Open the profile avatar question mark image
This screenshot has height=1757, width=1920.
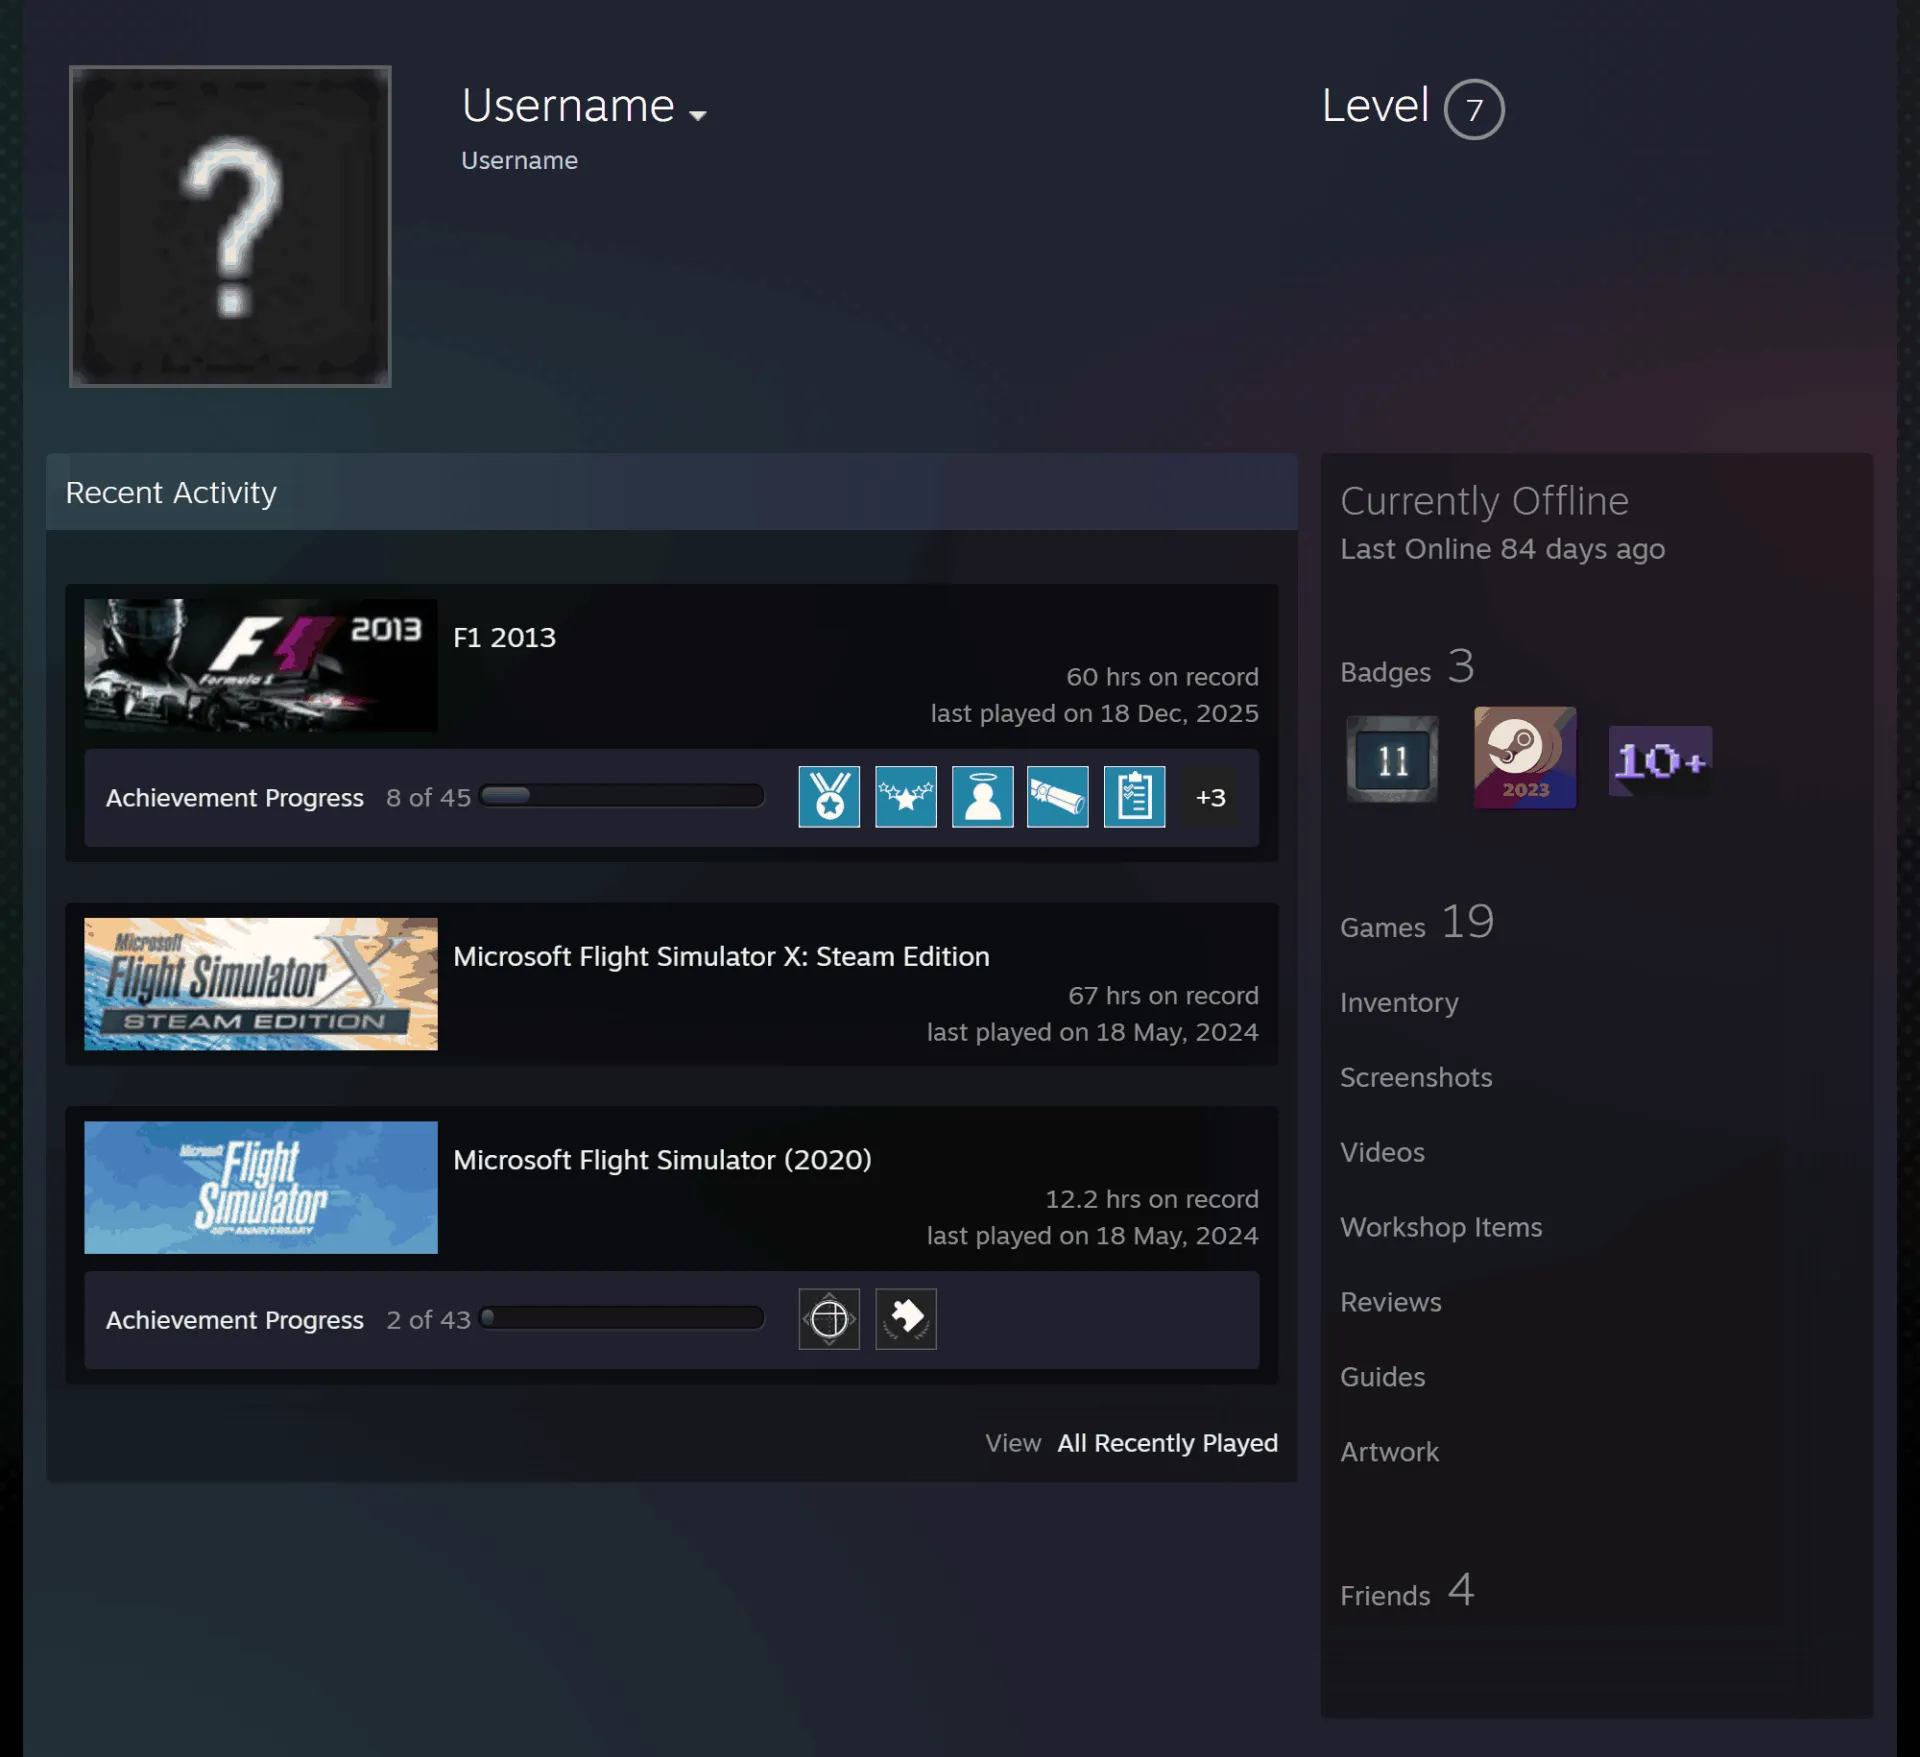pyautogui.click(x=230, y=226)
